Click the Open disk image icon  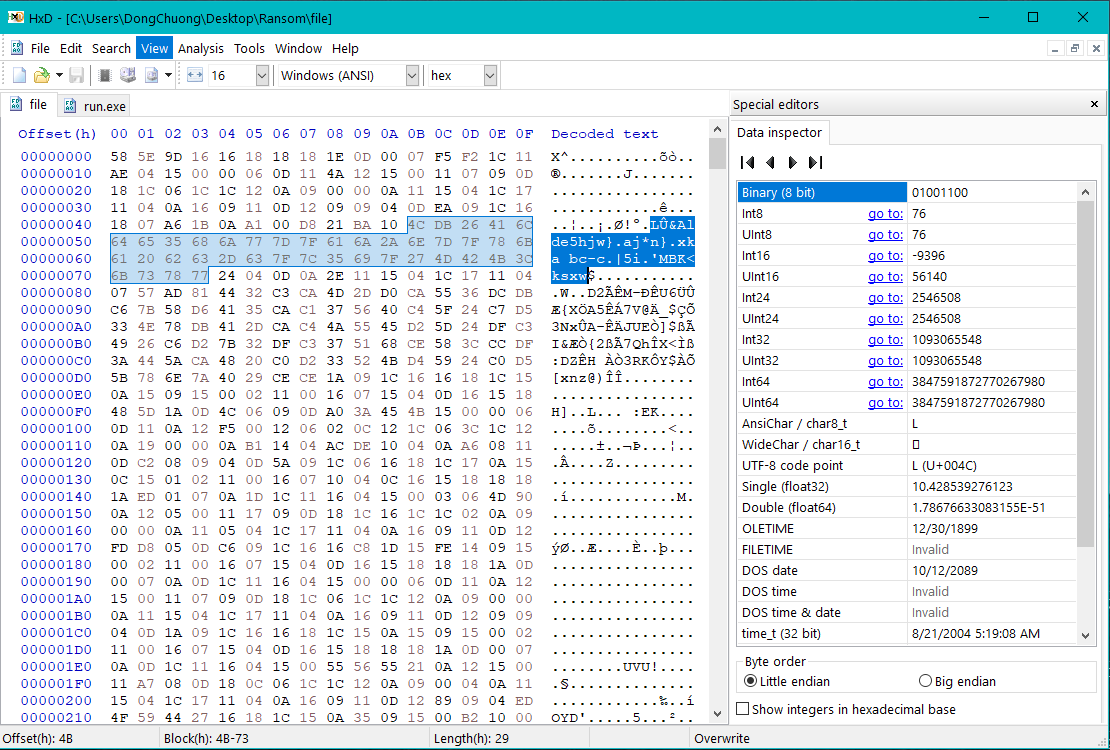(151, 75)
